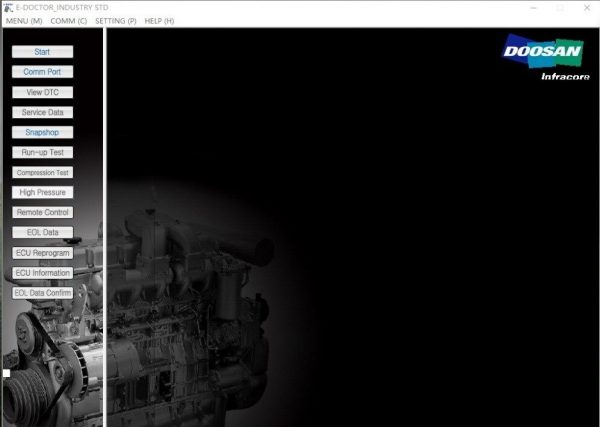Select the View DTC button

click(42, 92)
